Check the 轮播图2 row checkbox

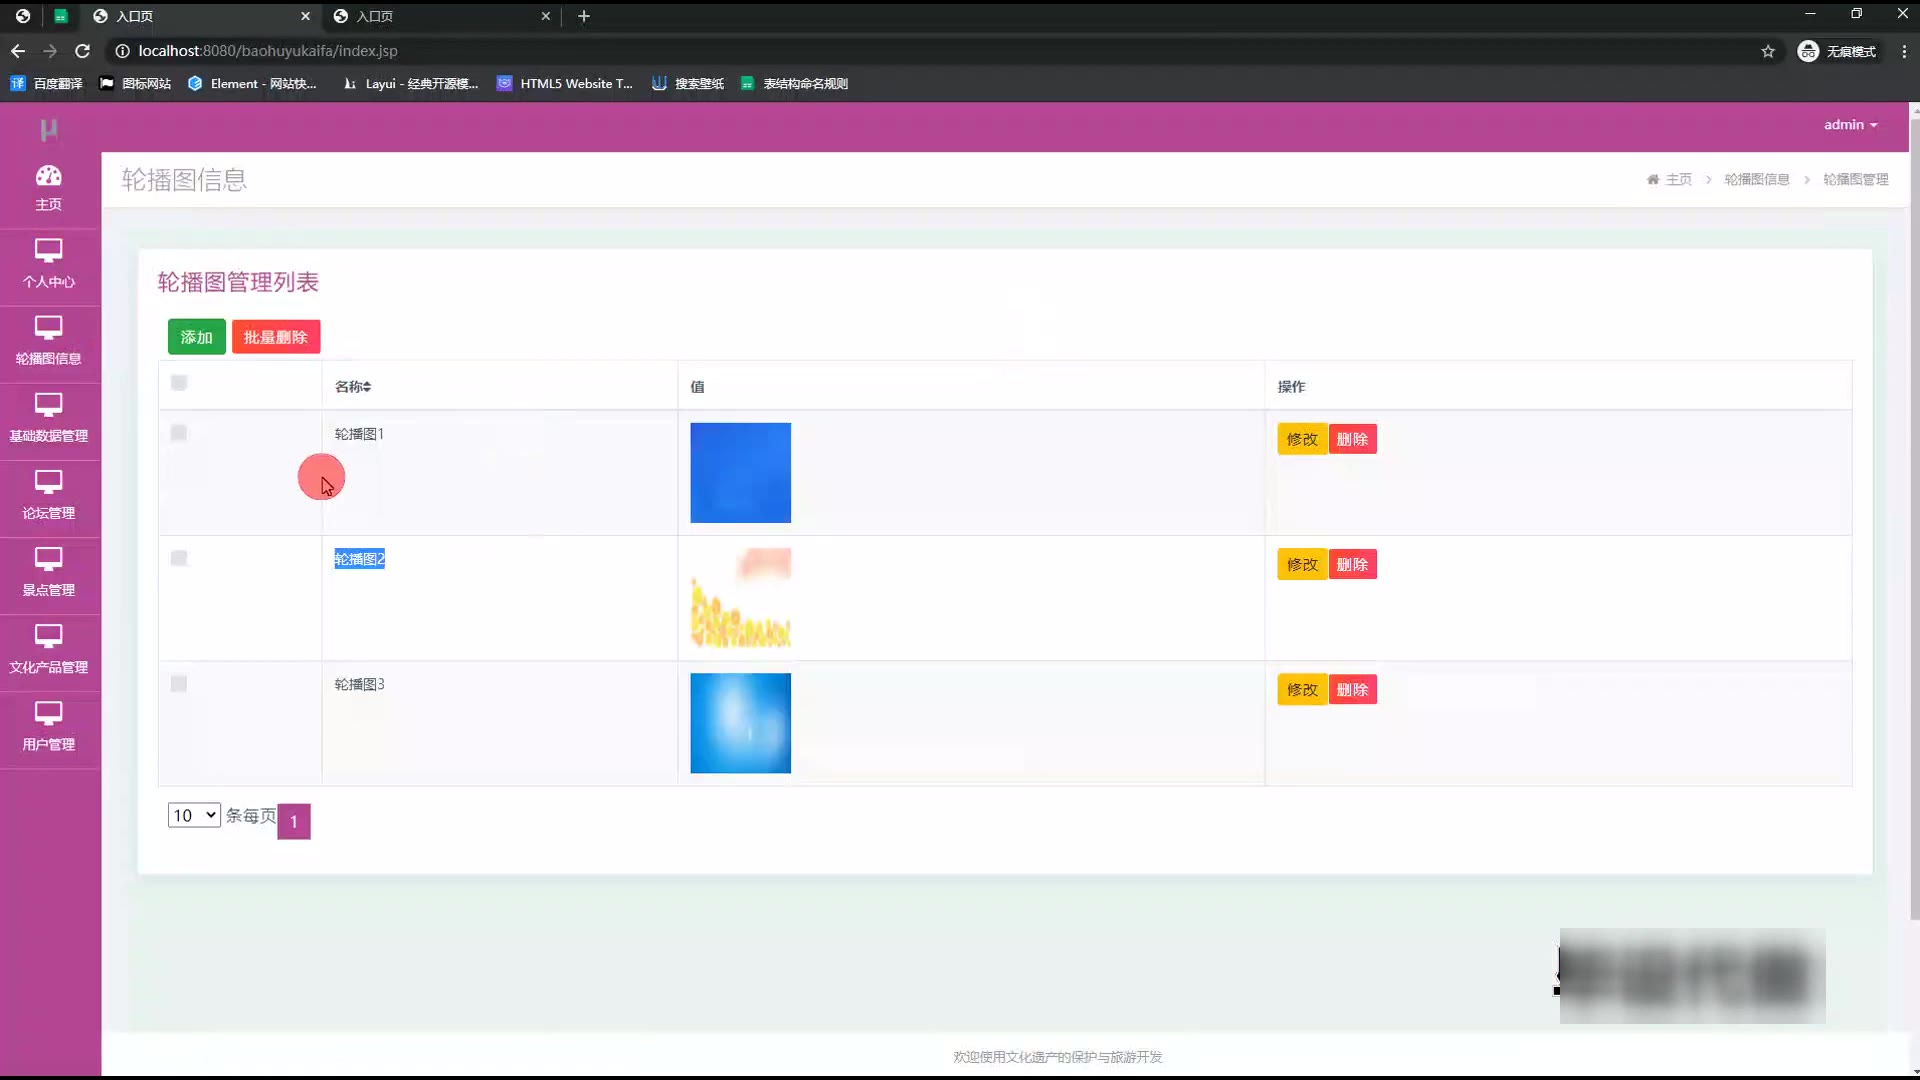[179, 558]
